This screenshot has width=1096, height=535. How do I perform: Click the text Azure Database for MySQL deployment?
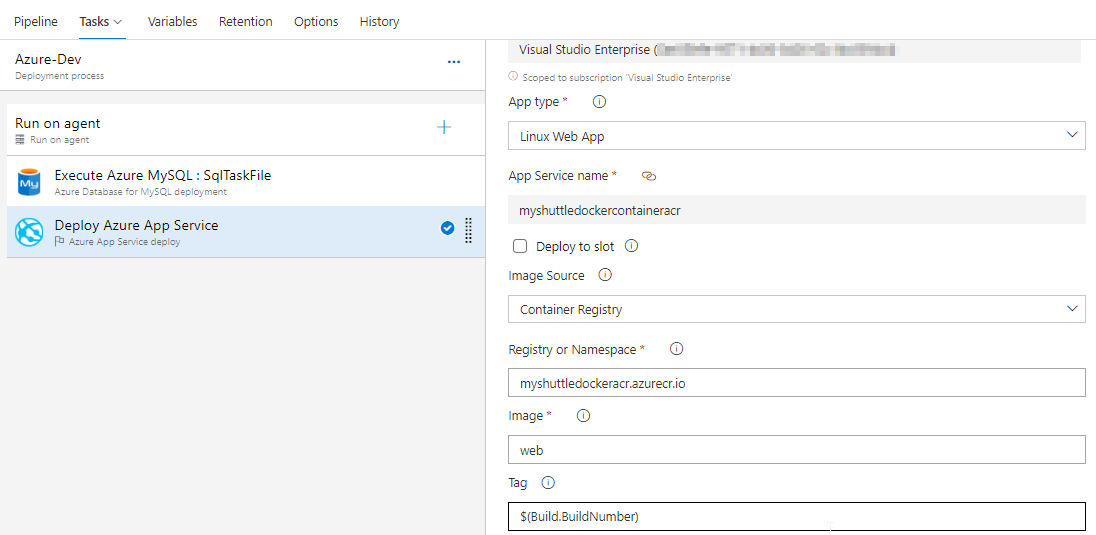140,192
